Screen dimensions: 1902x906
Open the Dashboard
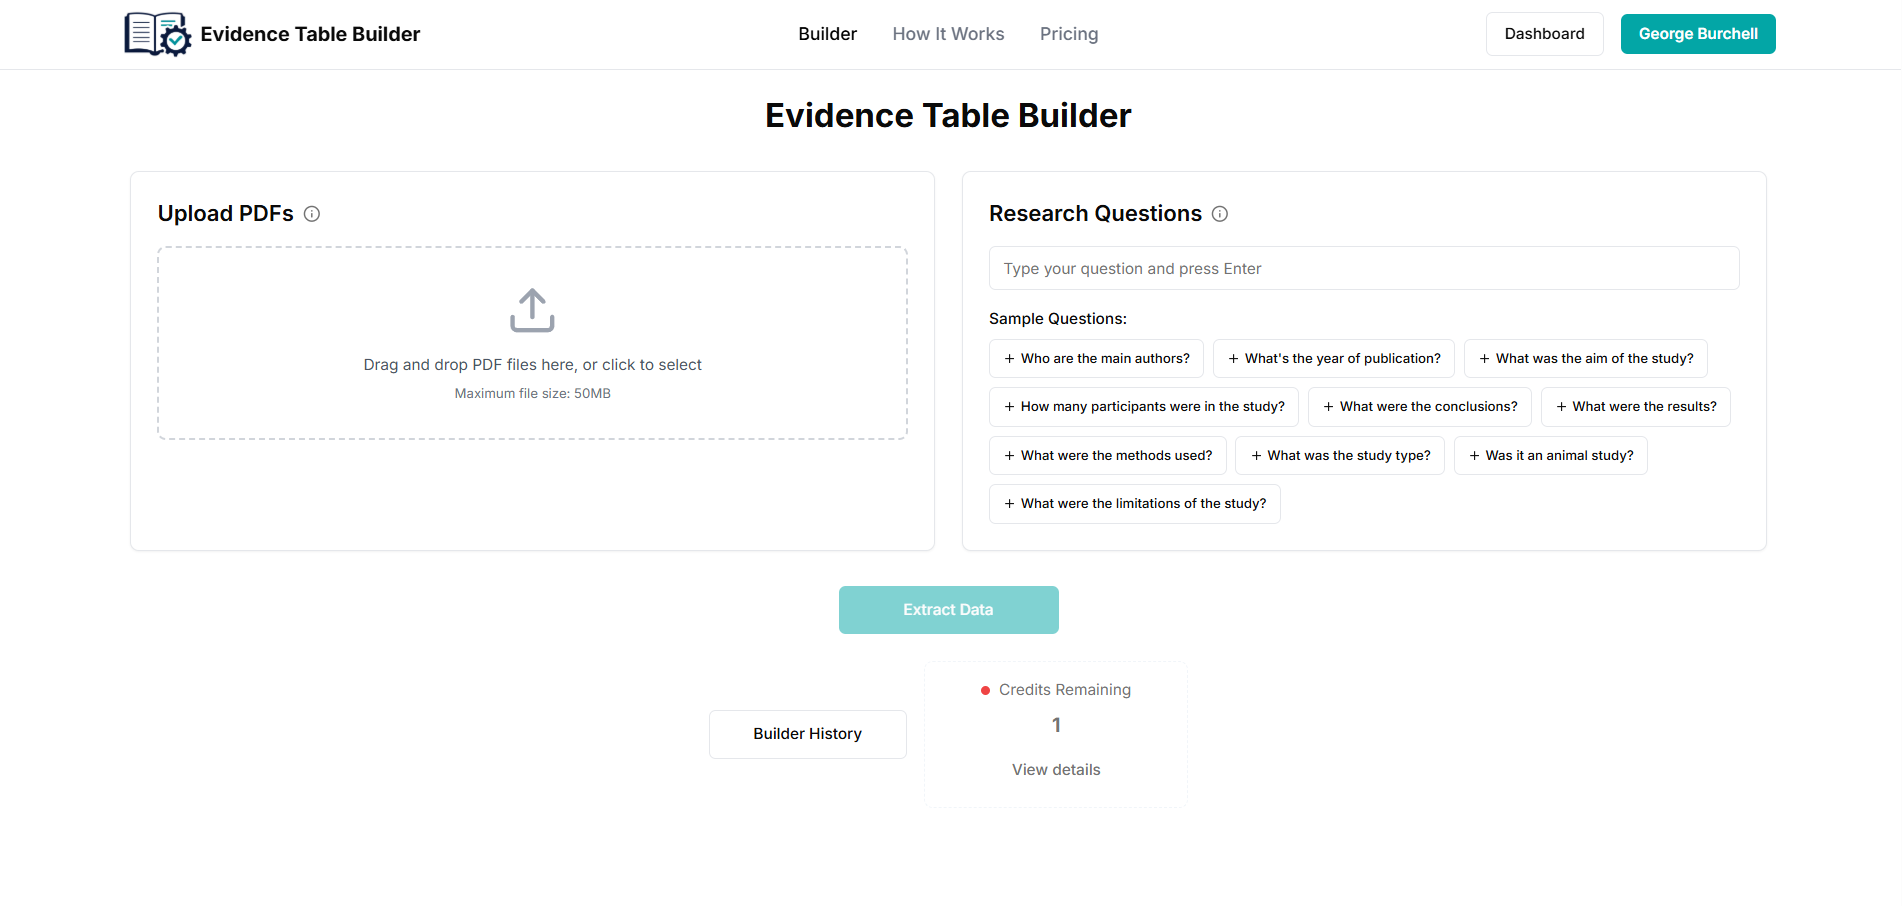tap(1544, 34)
